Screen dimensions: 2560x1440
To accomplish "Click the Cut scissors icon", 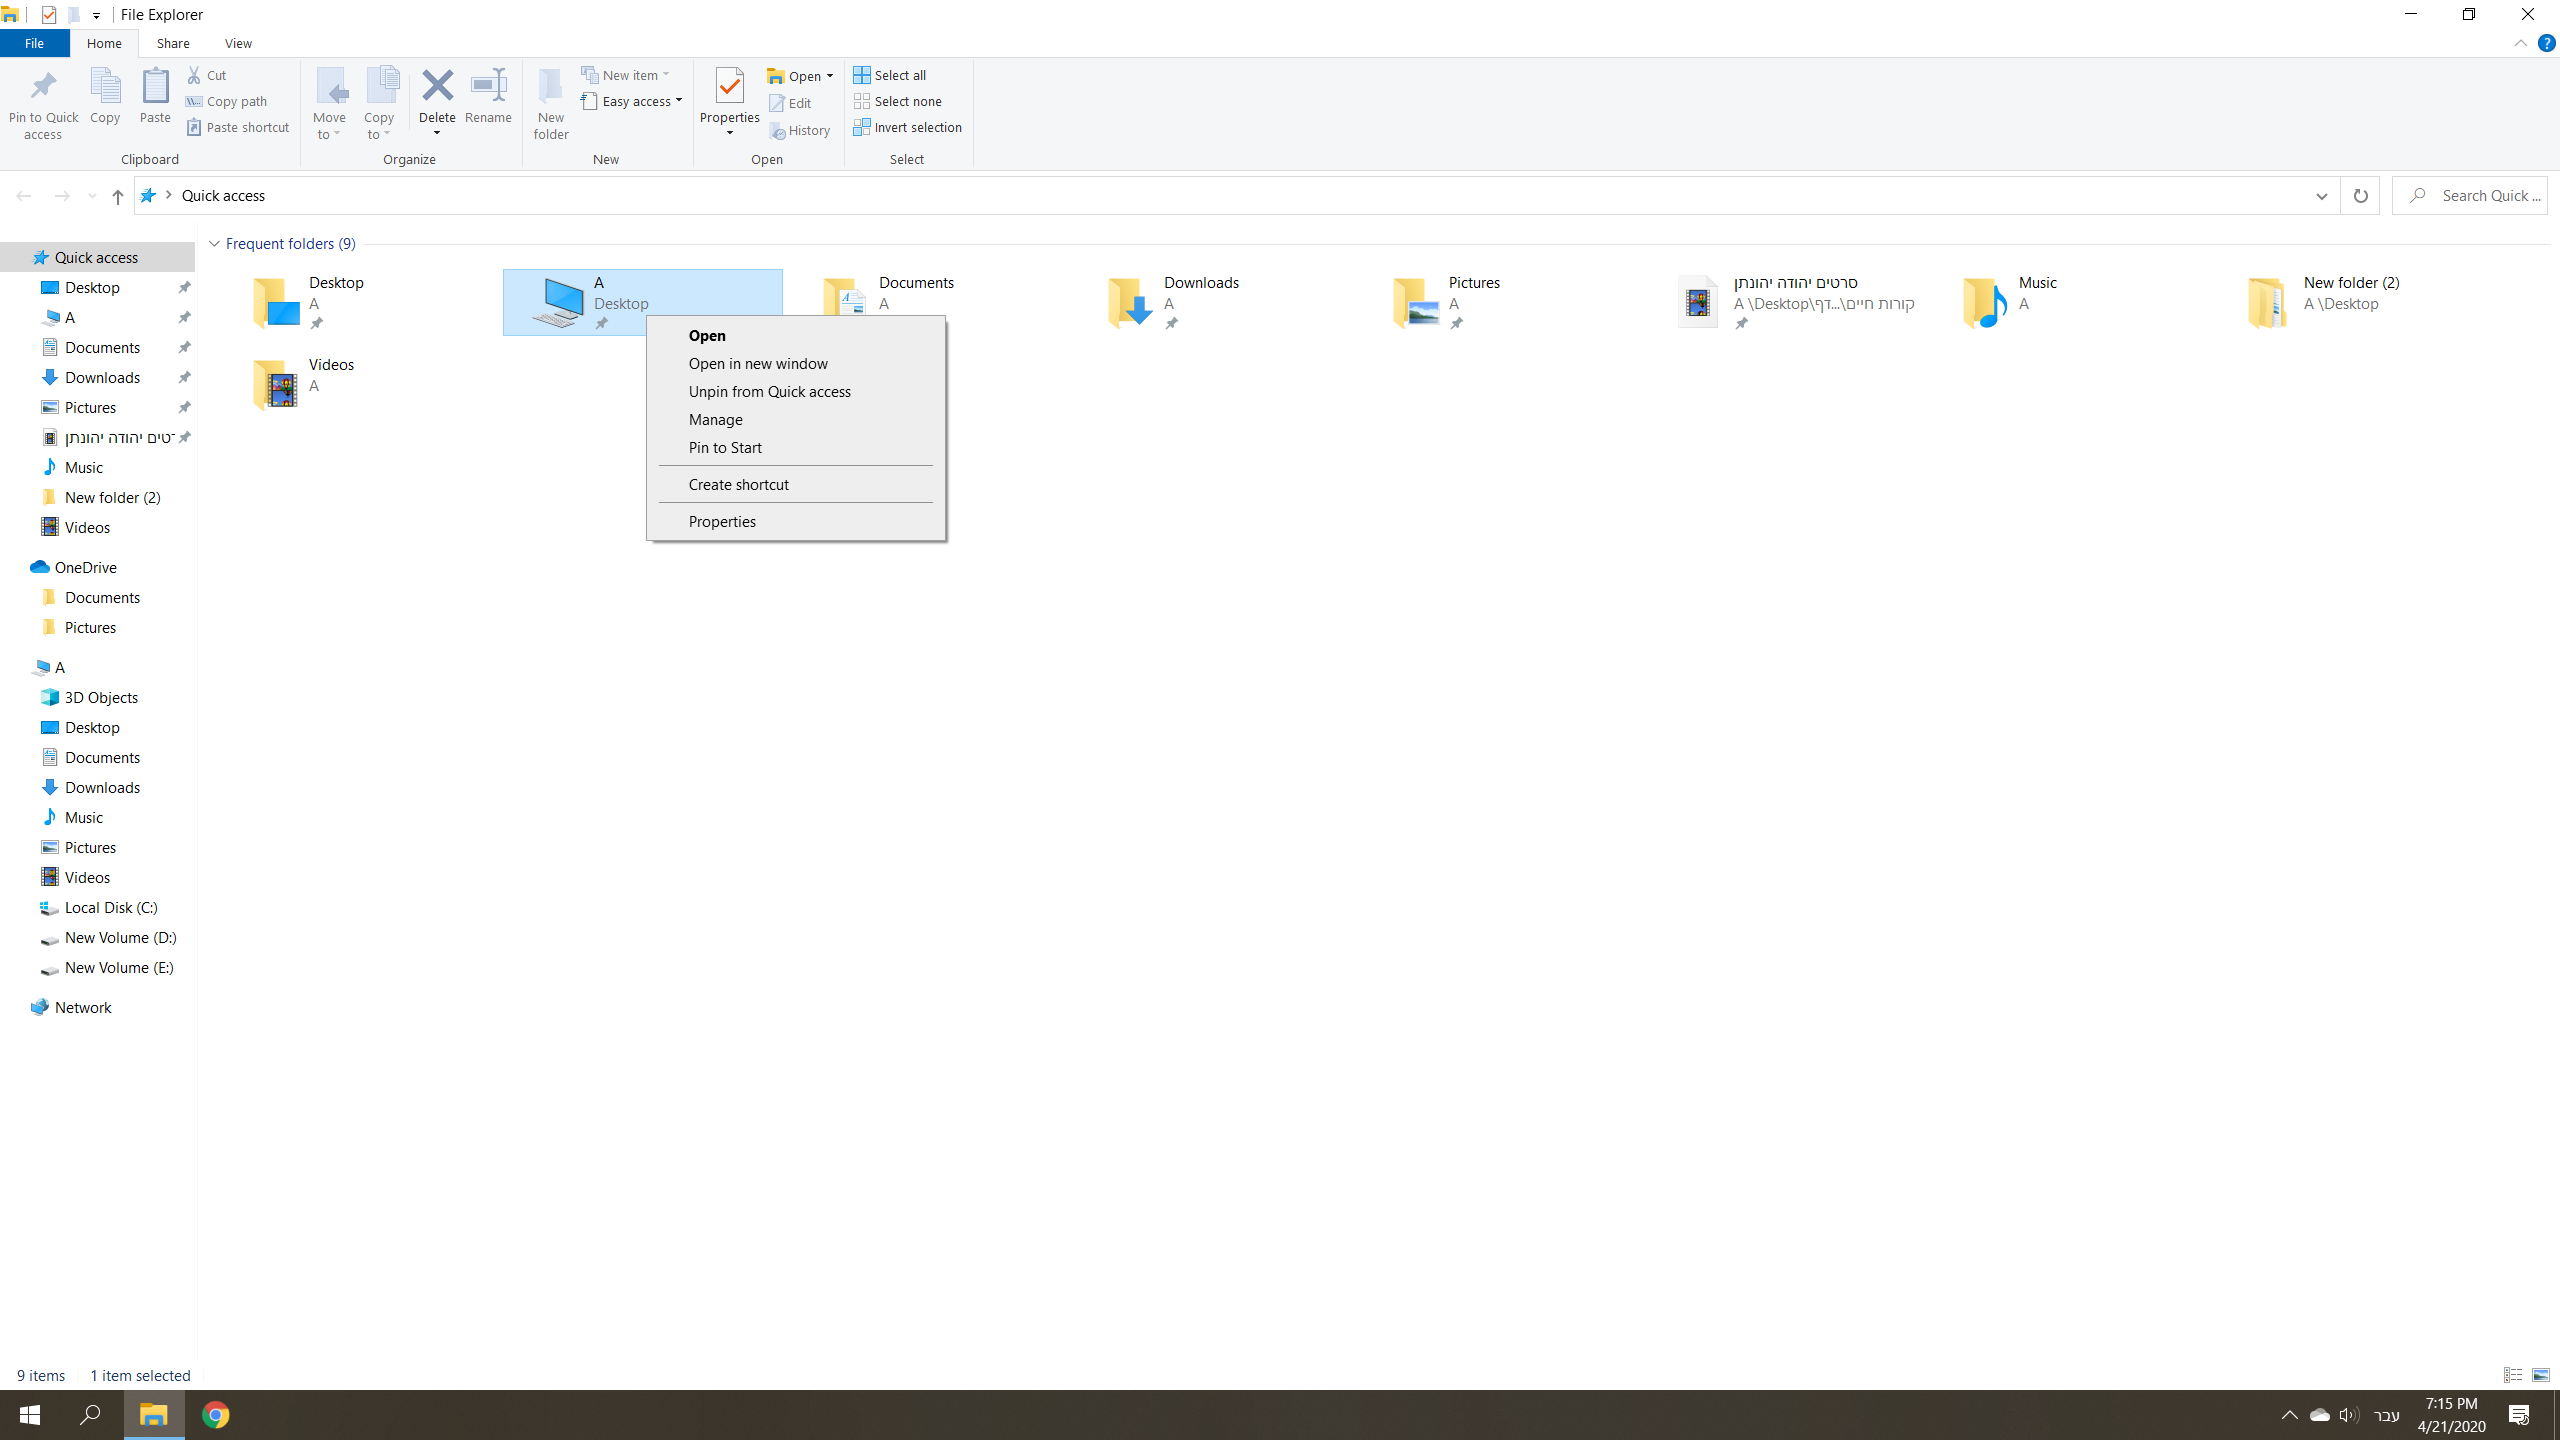I will pyautogui.click(x=195, y=75).
